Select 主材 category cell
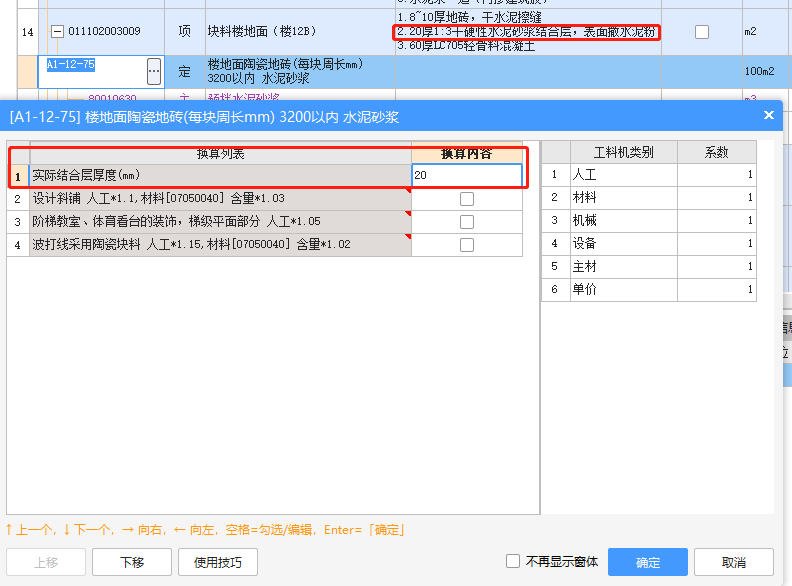The height and width of the screenshot is (586, 792). click(623, 267)
